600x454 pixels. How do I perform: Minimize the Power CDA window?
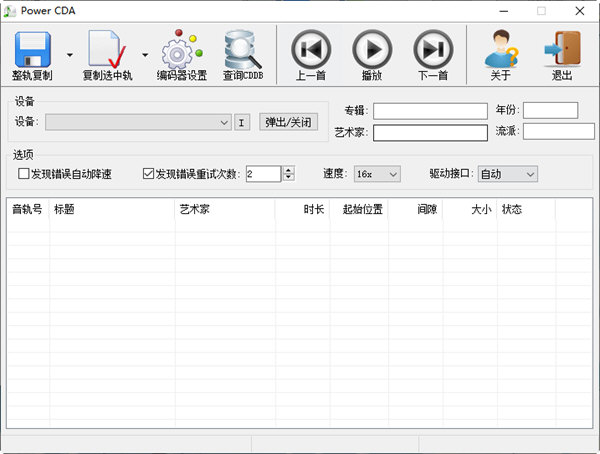pyautogui.click(x=504, y=11)
